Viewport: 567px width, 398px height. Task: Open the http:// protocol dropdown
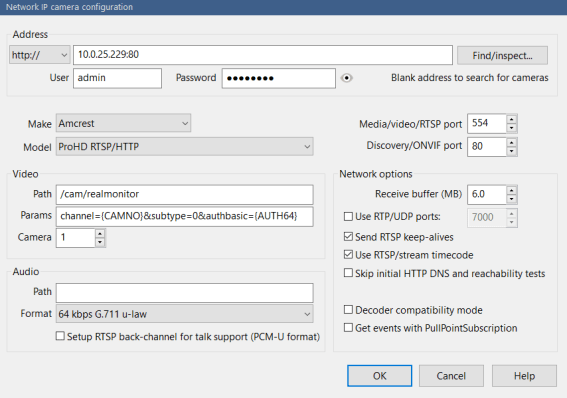pos(39,55)
